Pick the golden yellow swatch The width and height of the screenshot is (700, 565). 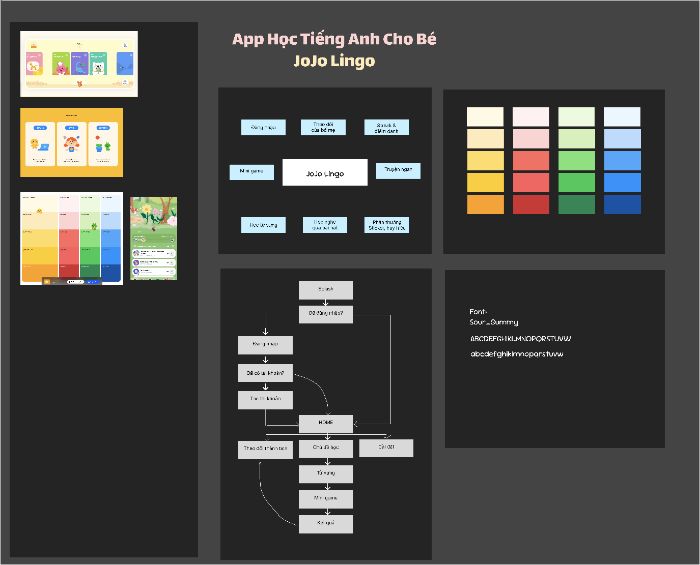click(485, 183)
